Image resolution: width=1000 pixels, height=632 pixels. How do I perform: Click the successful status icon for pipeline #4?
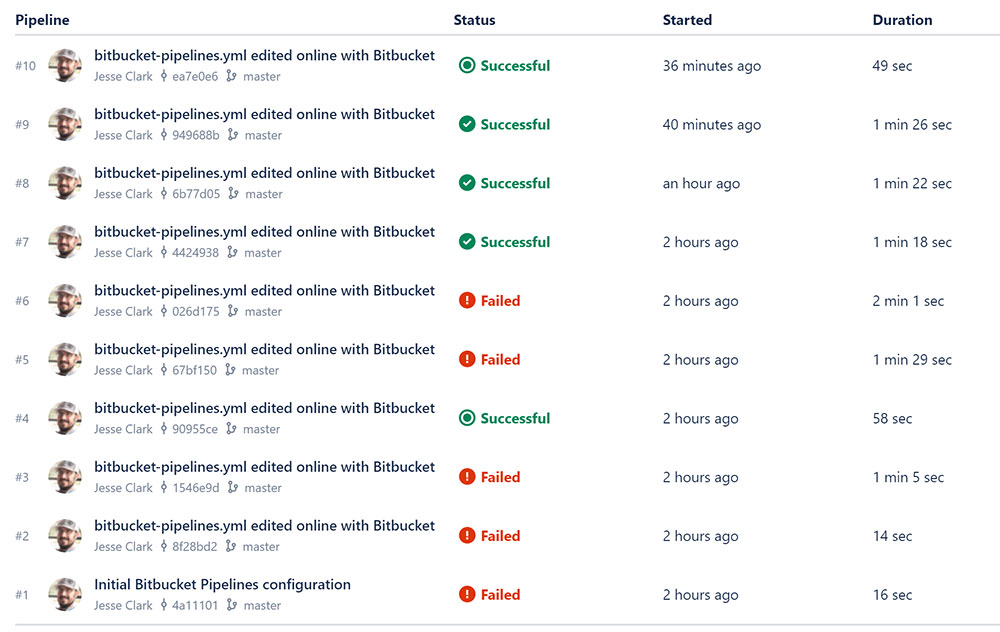pyautogui.click(x=467, y=419)
